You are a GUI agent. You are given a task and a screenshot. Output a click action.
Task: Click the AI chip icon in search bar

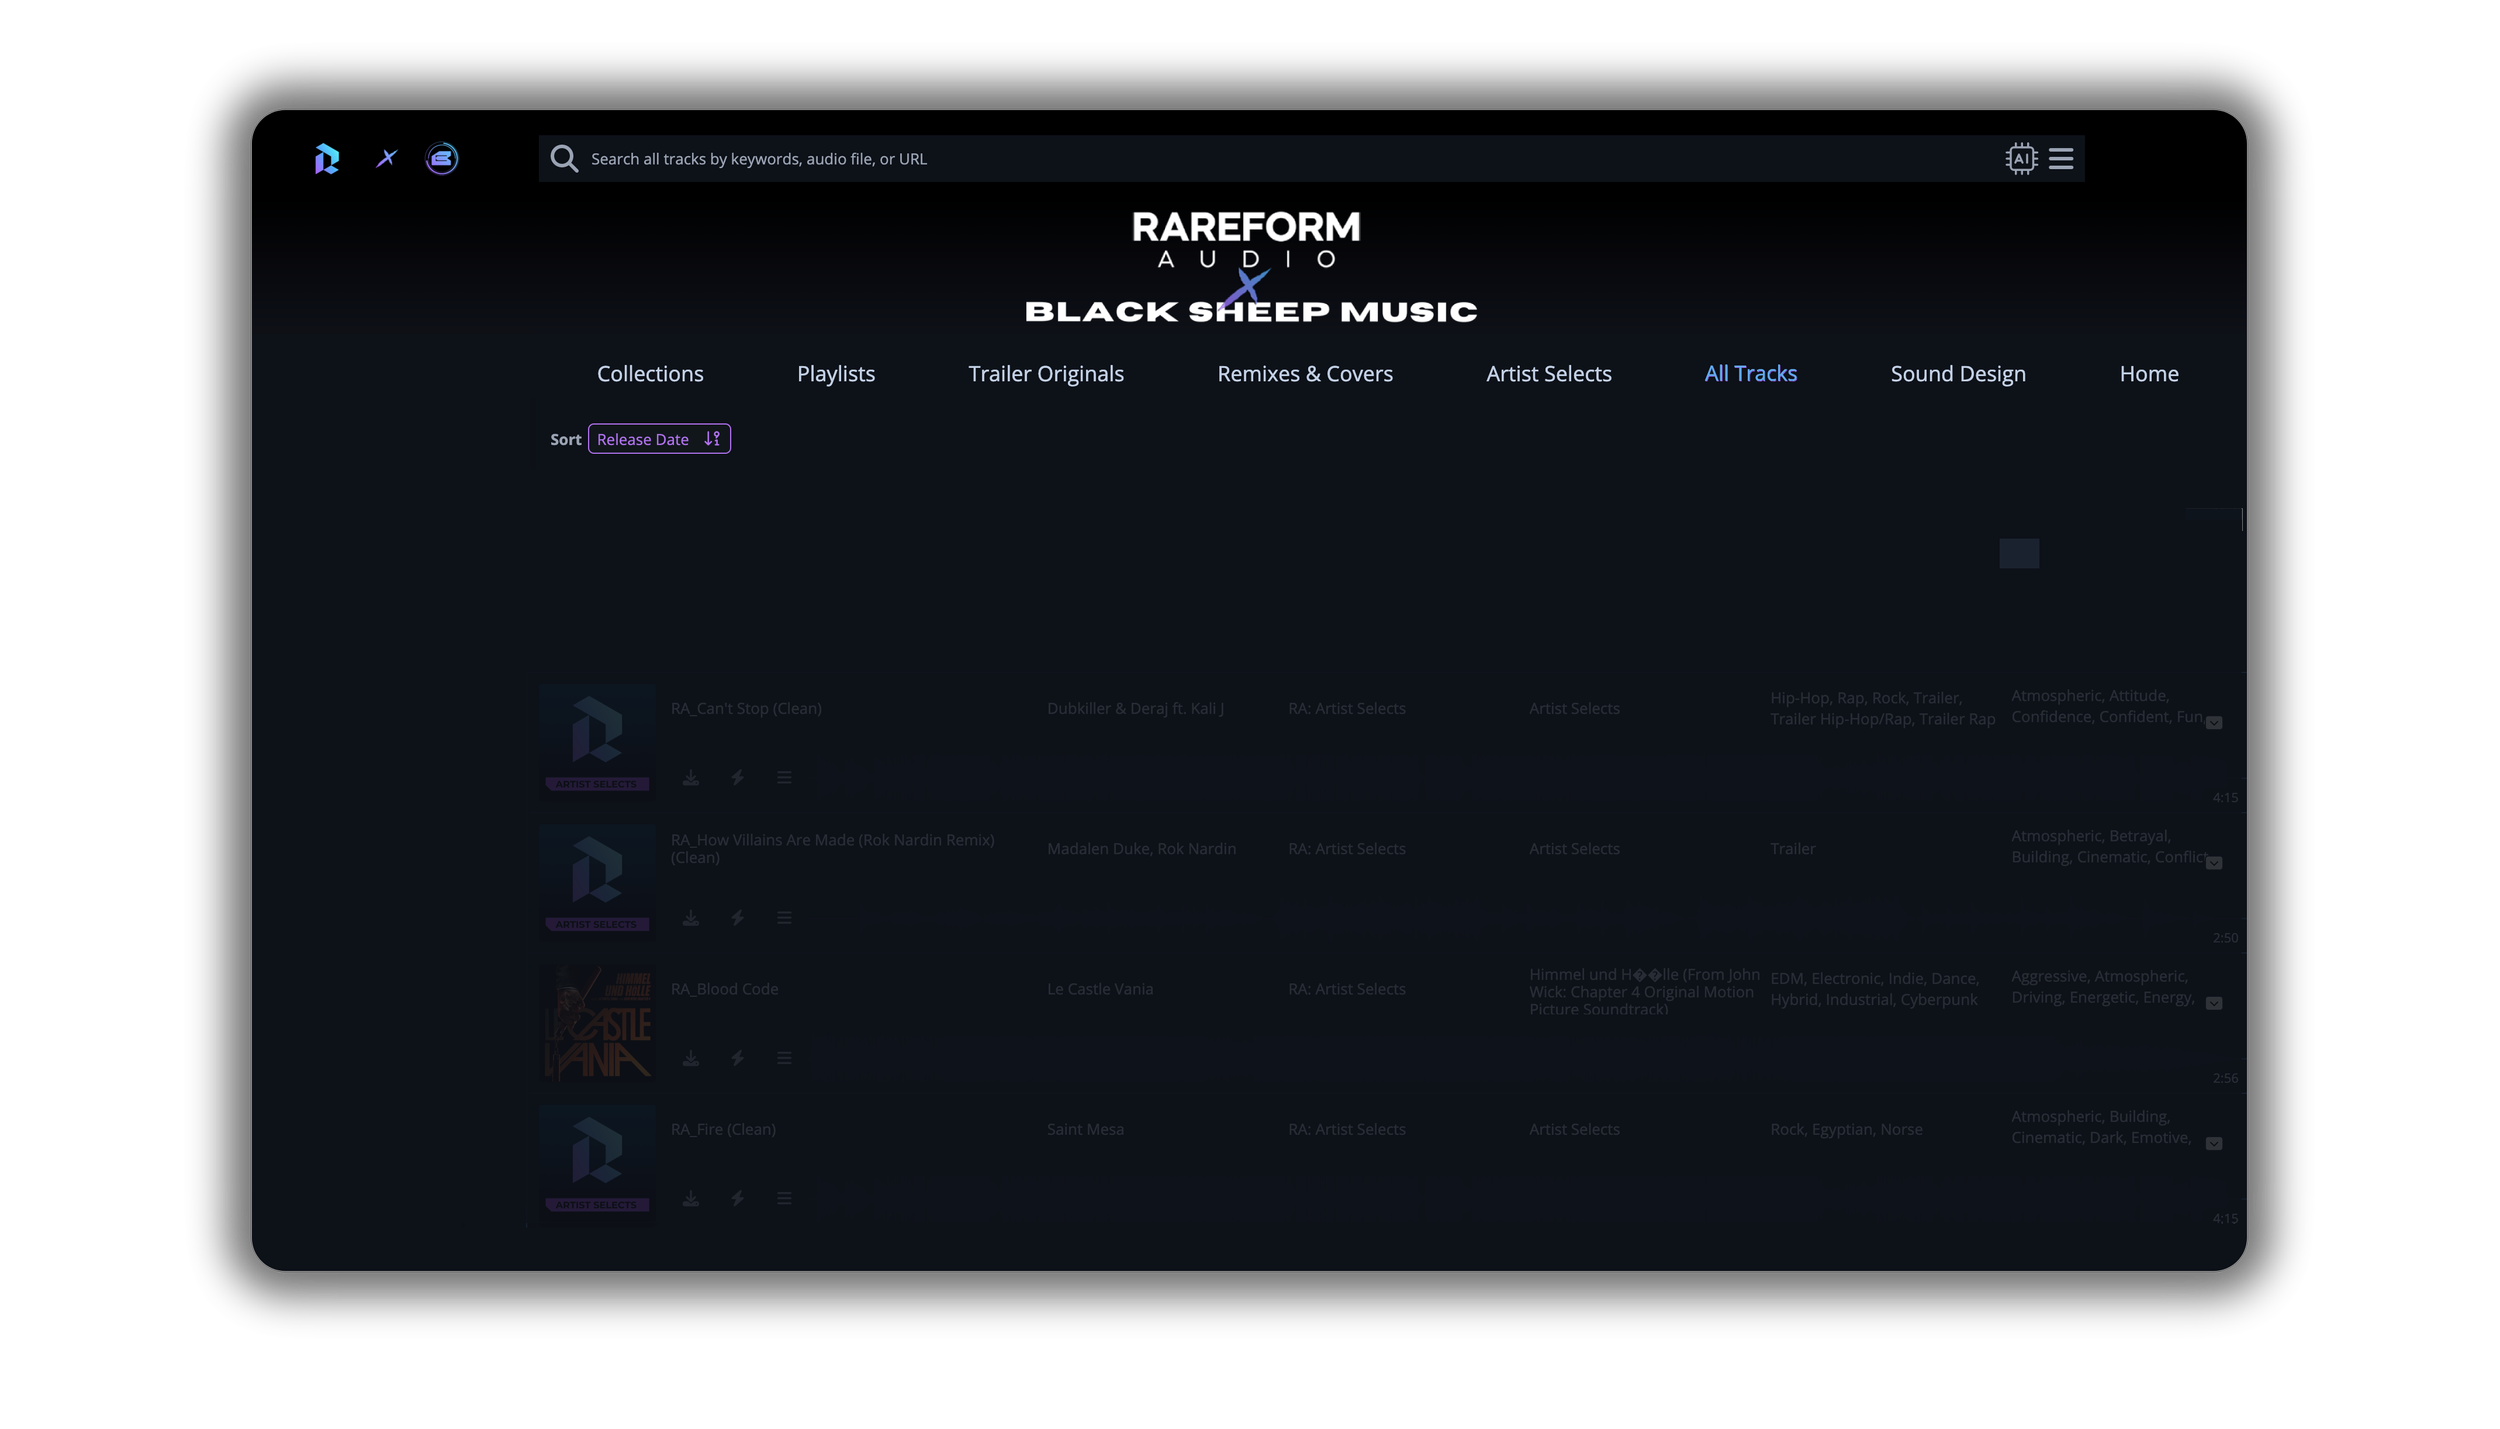2021,159
